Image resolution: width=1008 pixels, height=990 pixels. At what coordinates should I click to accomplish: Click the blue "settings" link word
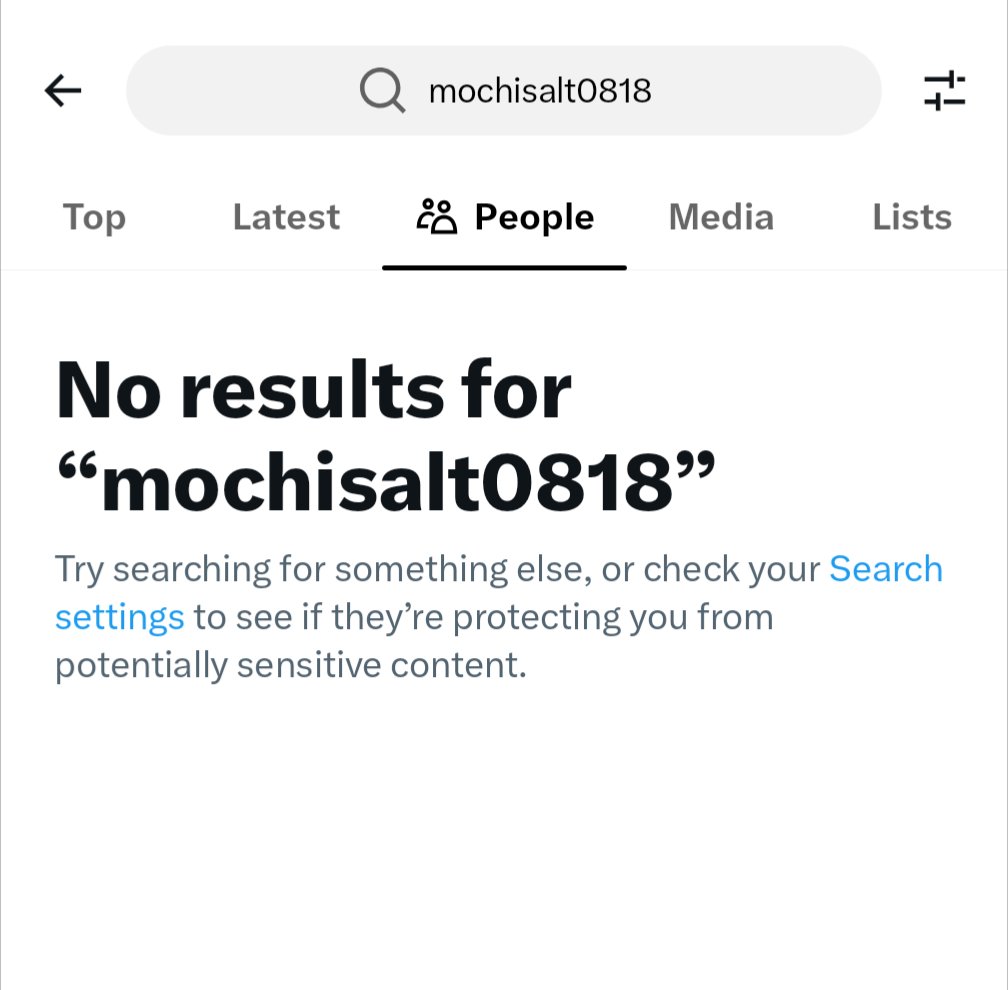pyautogui.click(x=120, y=617)
